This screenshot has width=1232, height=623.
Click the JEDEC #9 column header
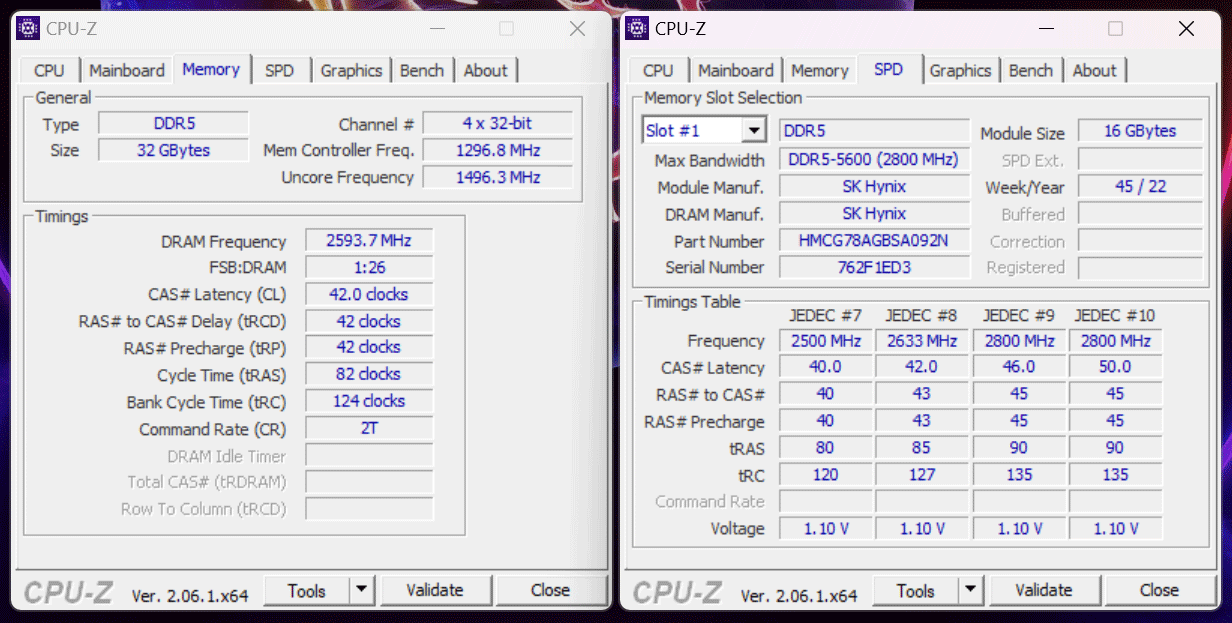click(1018, 315)
